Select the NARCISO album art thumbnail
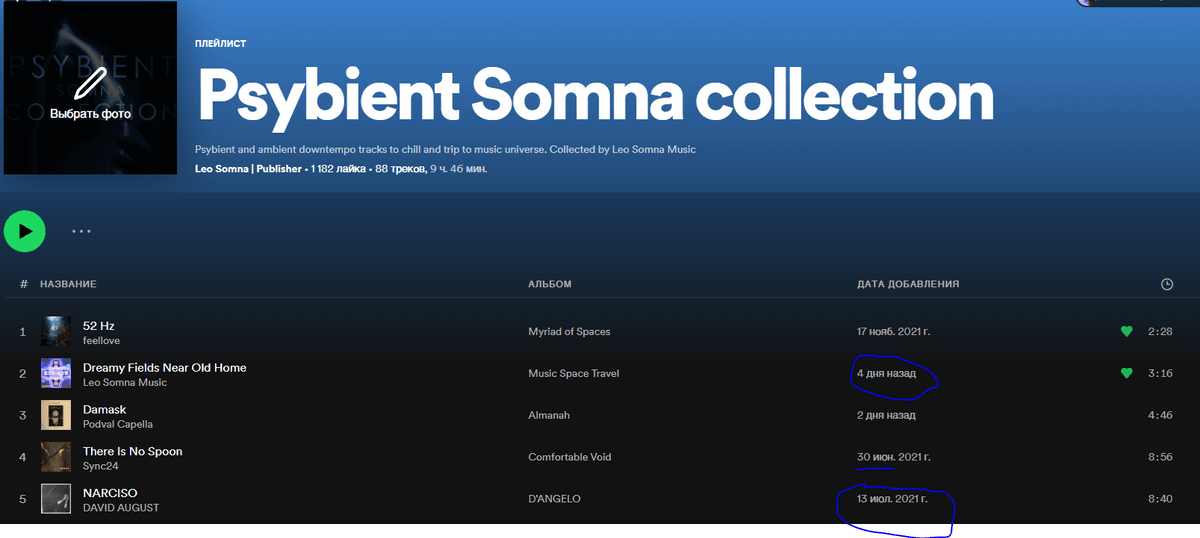Image resolution: width=1200 pixels, height=538 pixels. (56, 499)
